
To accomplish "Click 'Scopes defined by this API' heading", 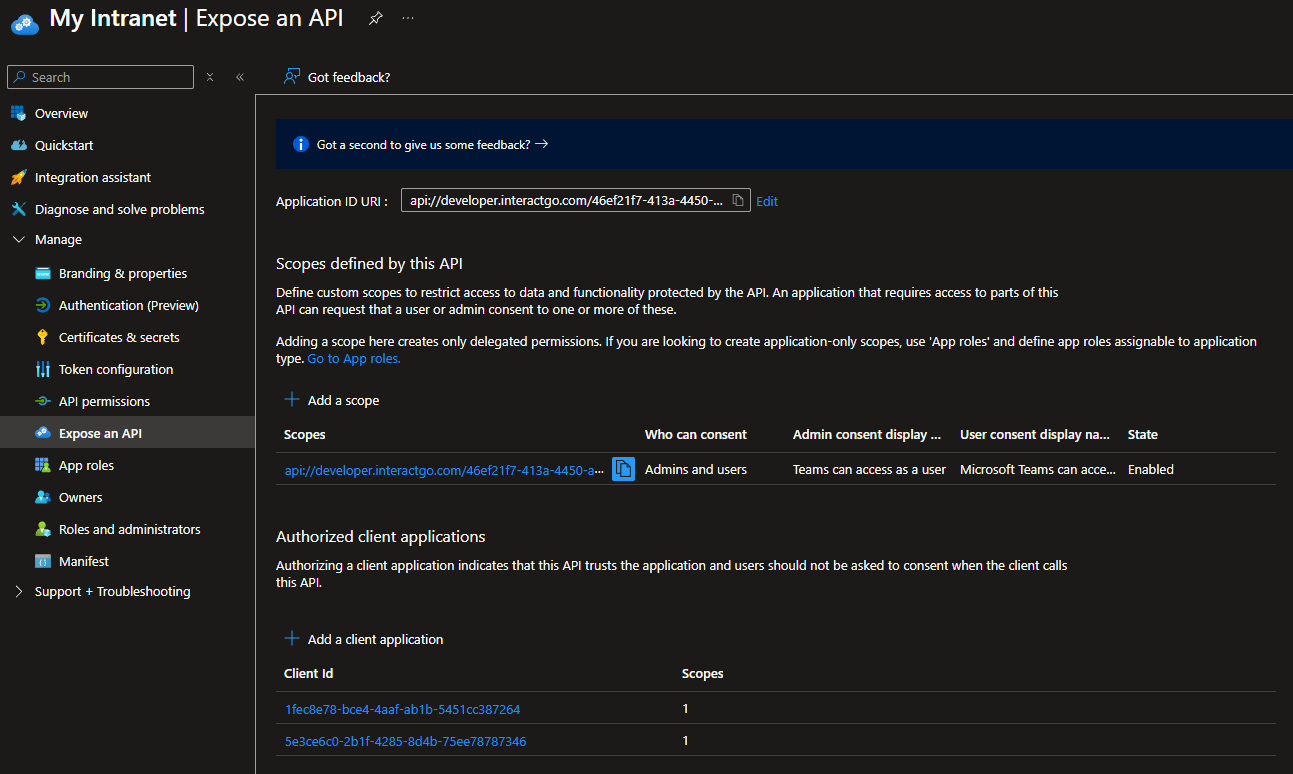I will tap(369, 263).
